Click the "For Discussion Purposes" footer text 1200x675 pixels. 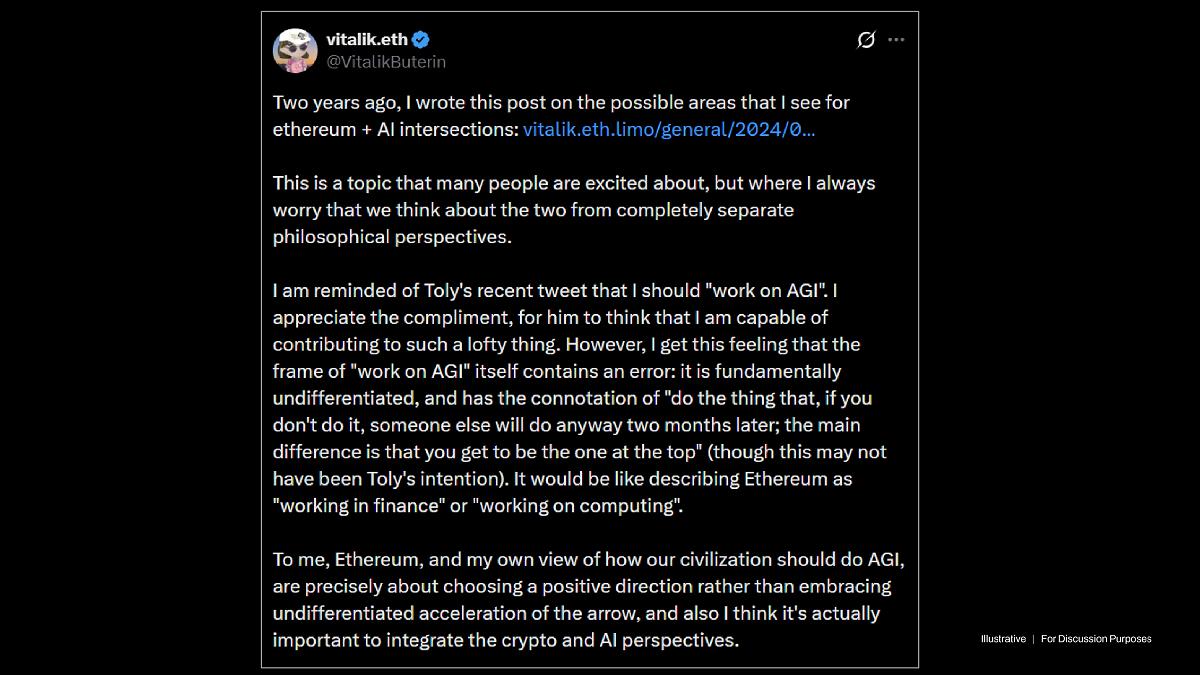(1096, 639)
